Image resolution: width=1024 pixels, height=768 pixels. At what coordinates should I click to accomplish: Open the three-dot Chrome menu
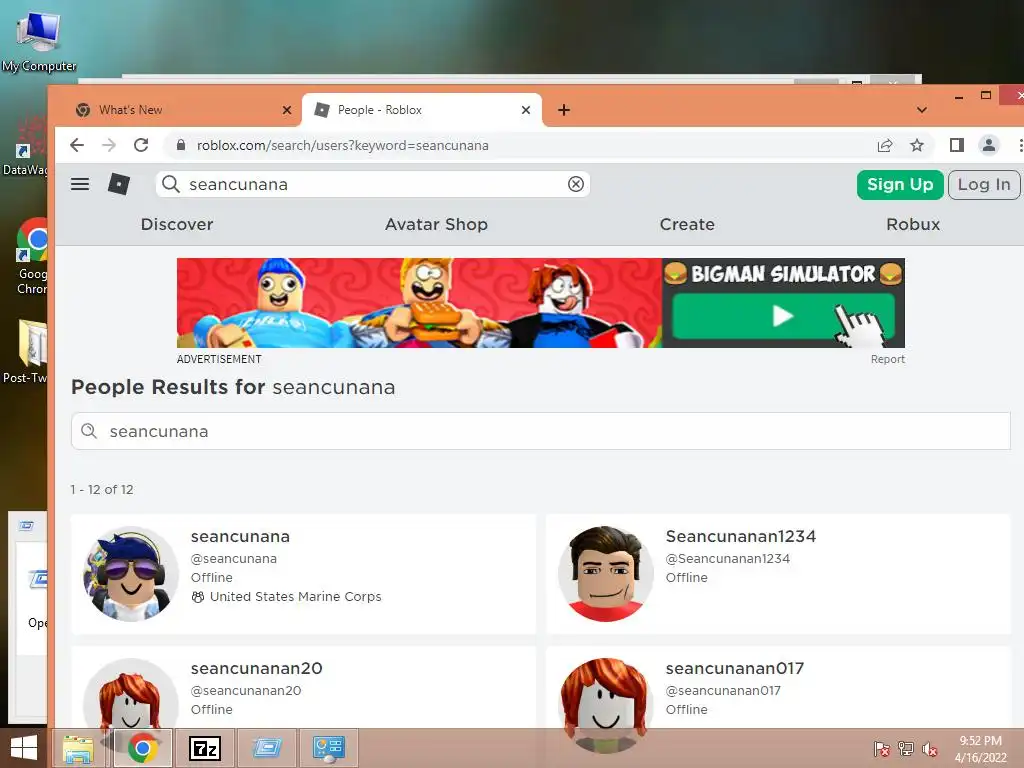tap(1019, 145)
